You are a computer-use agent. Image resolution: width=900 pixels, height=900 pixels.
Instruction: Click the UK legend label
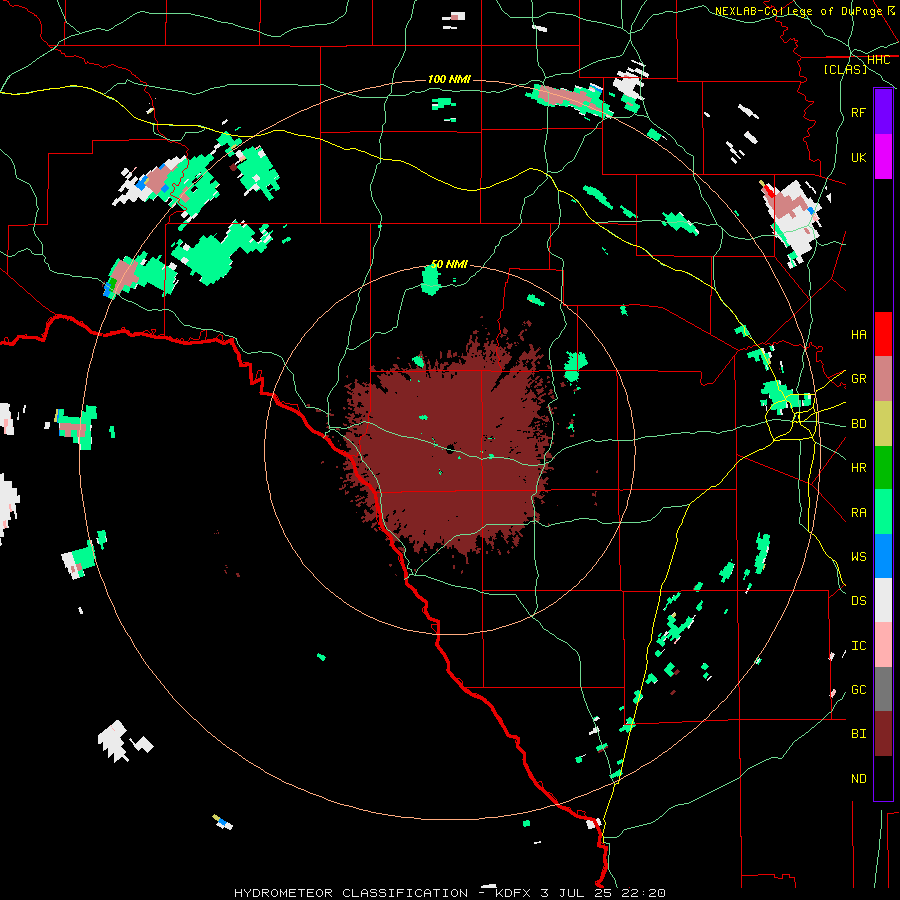tap(859, 158)
